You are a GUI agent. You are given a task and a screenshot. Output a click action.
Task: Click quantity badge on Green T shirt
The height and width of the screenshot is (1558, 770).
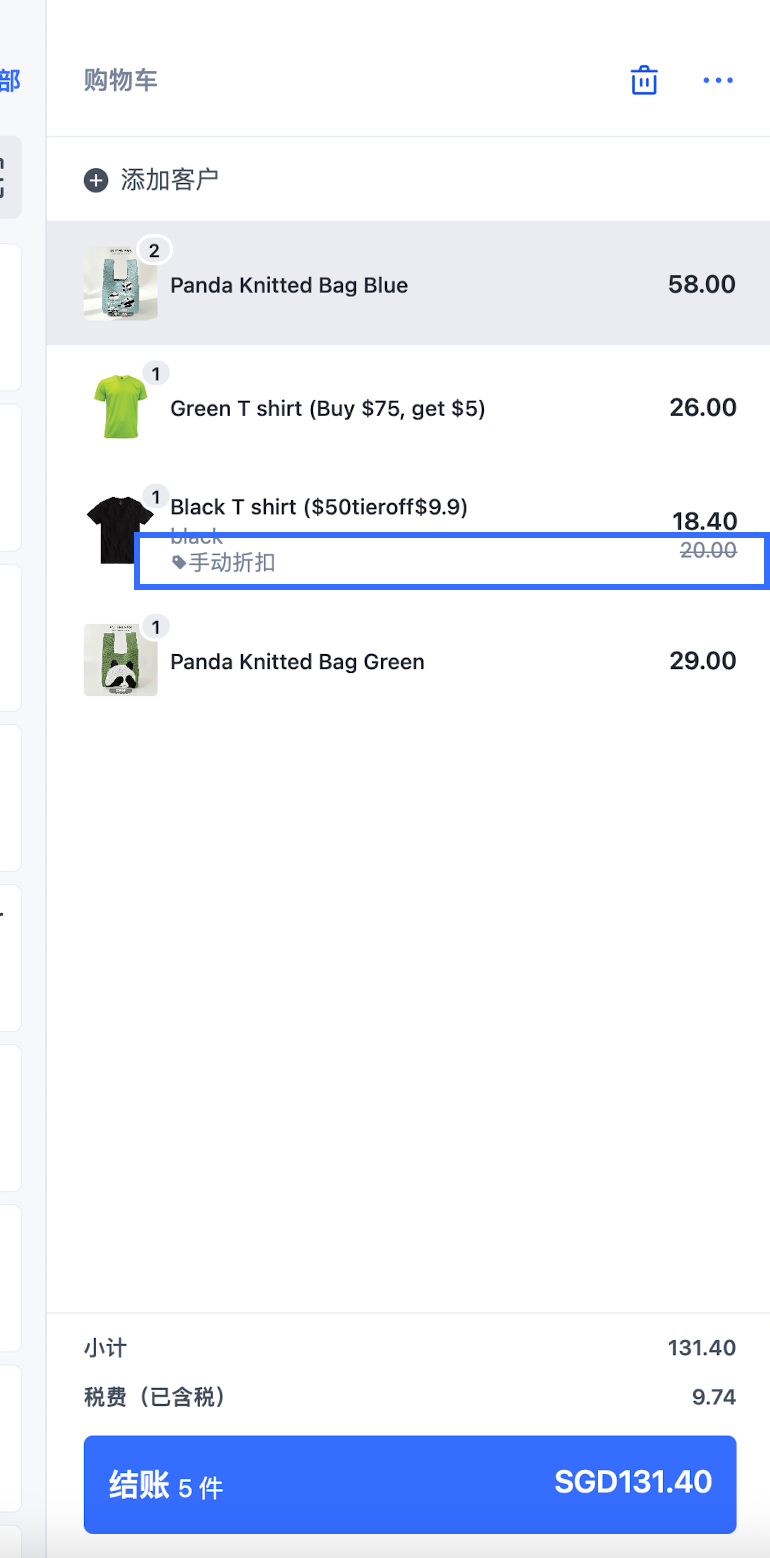click(156, 374)
